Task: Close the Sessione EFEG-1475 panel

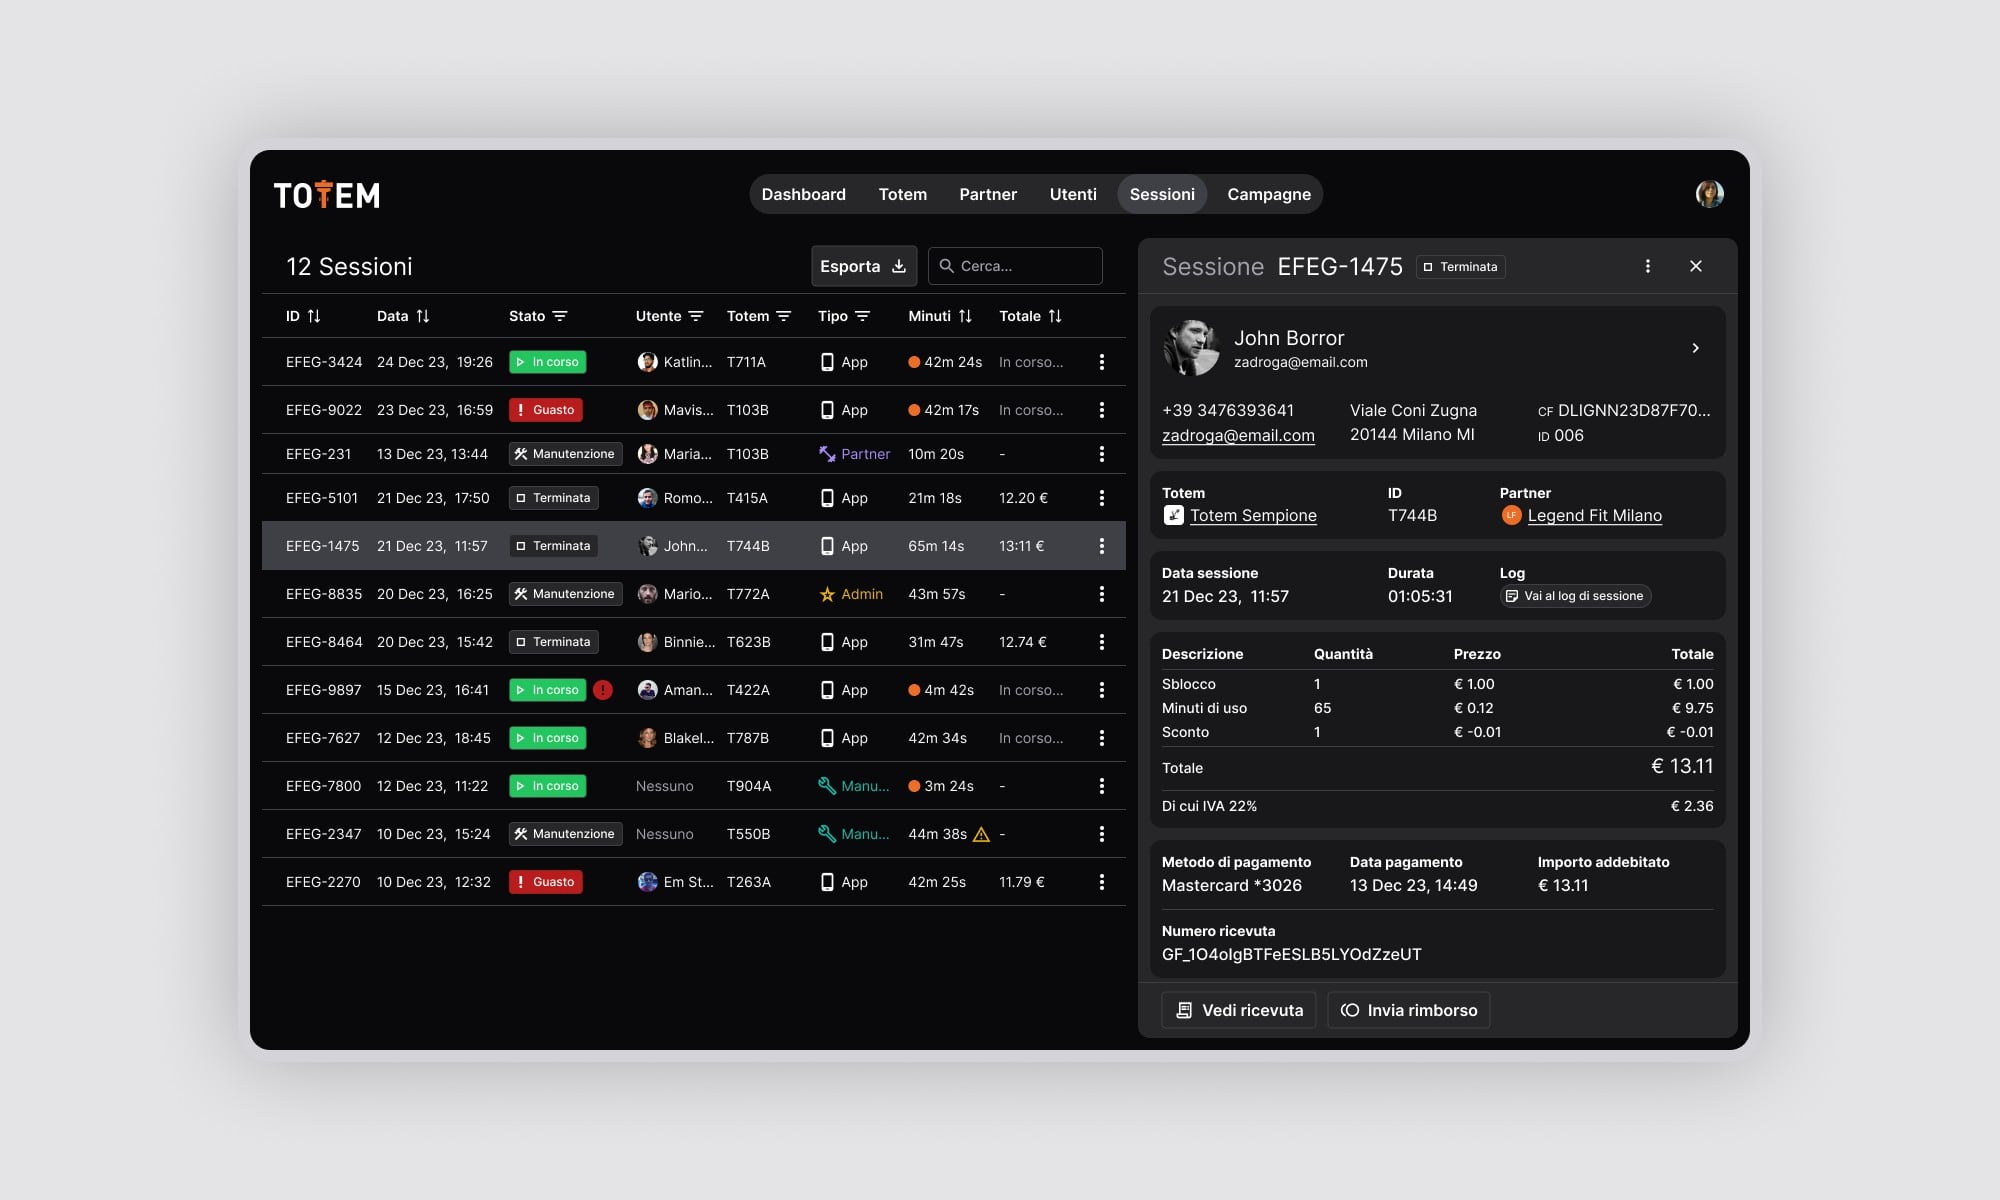Action: pos(1696,266)
